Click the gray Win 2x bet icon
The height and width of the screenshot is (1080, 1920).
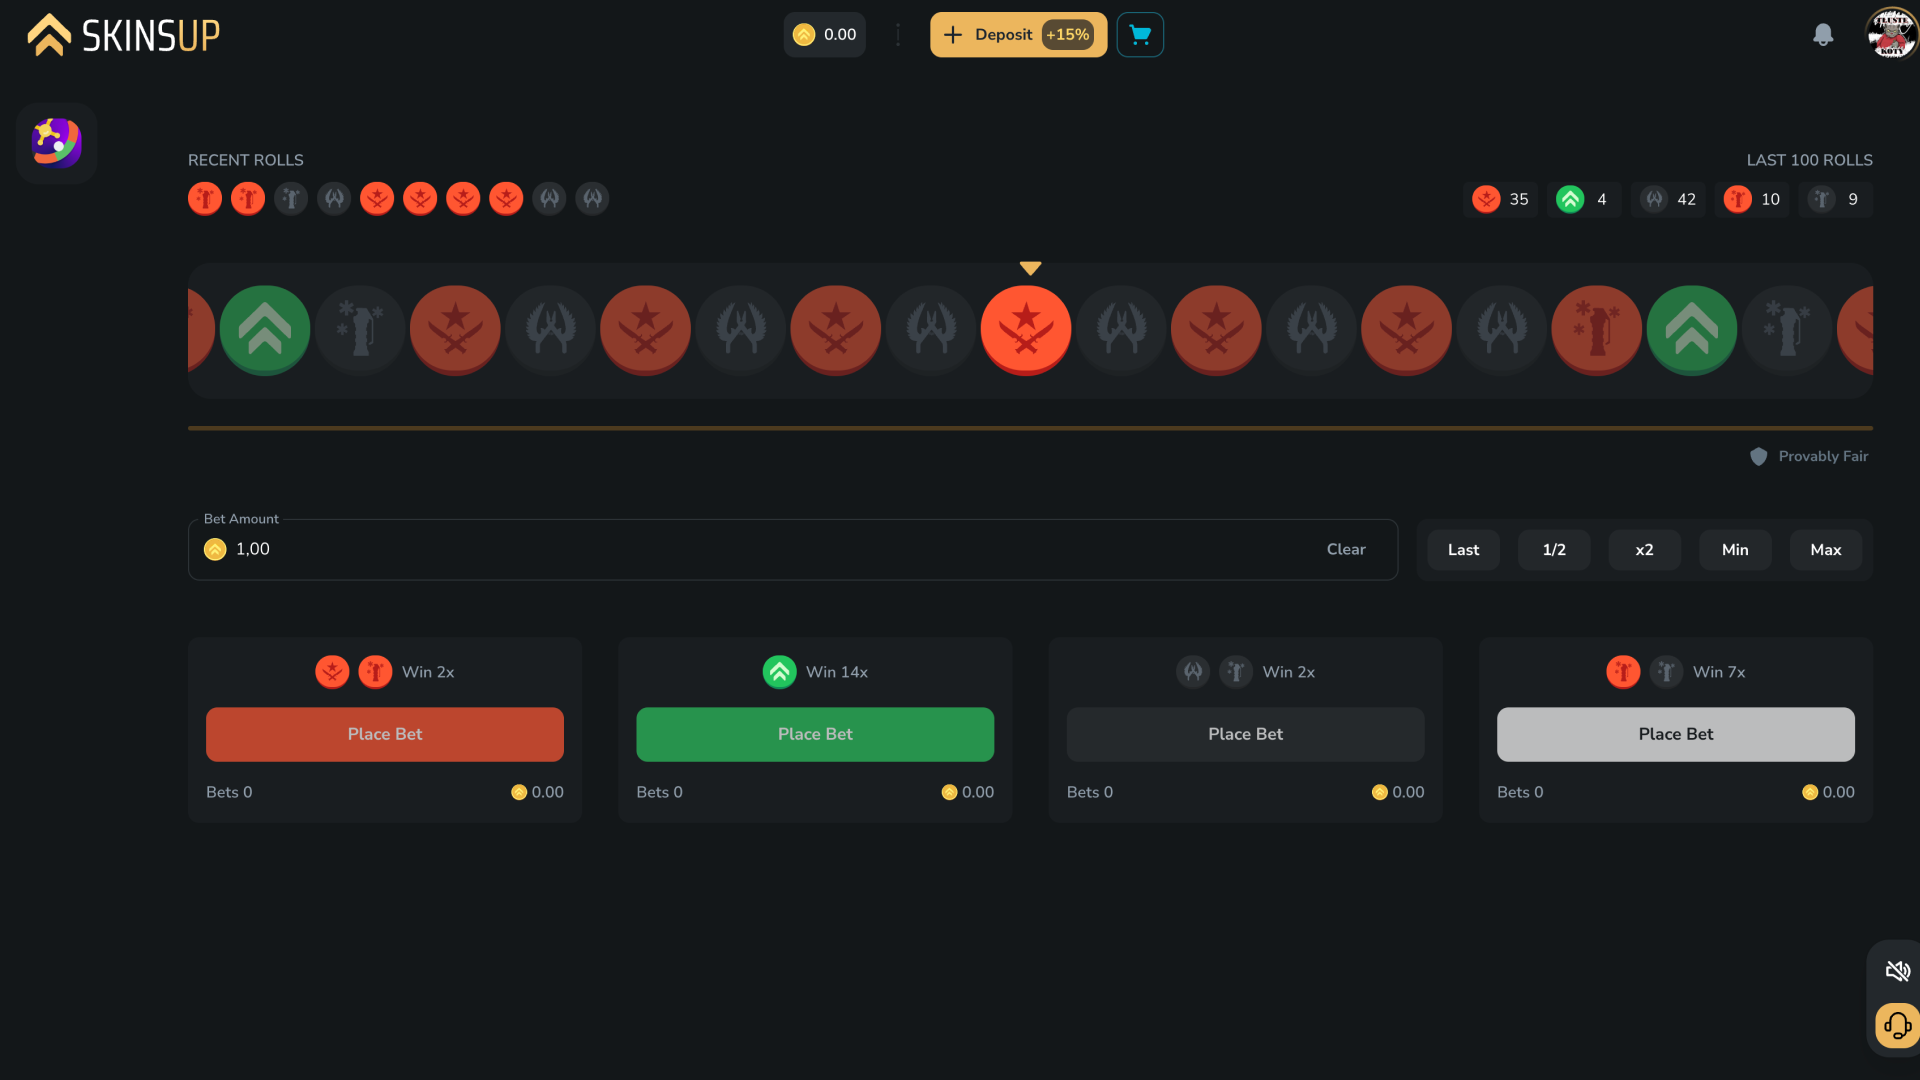[1193, 671]
